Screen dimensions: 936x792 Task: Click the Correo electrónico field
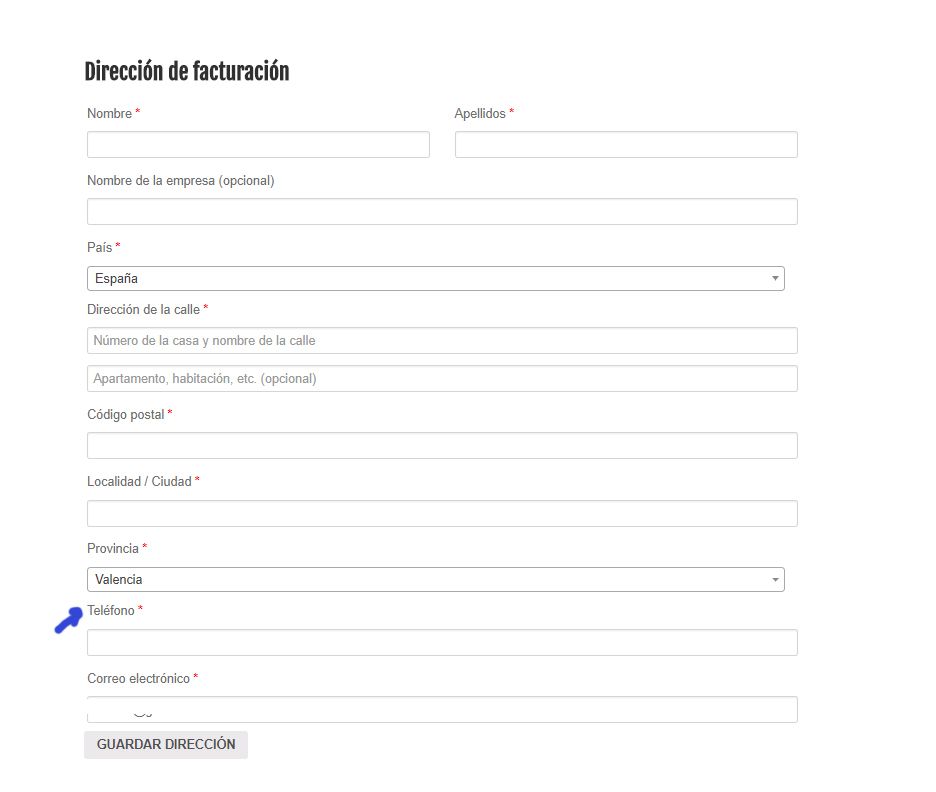pyautogui.click(x=442, y=709)
